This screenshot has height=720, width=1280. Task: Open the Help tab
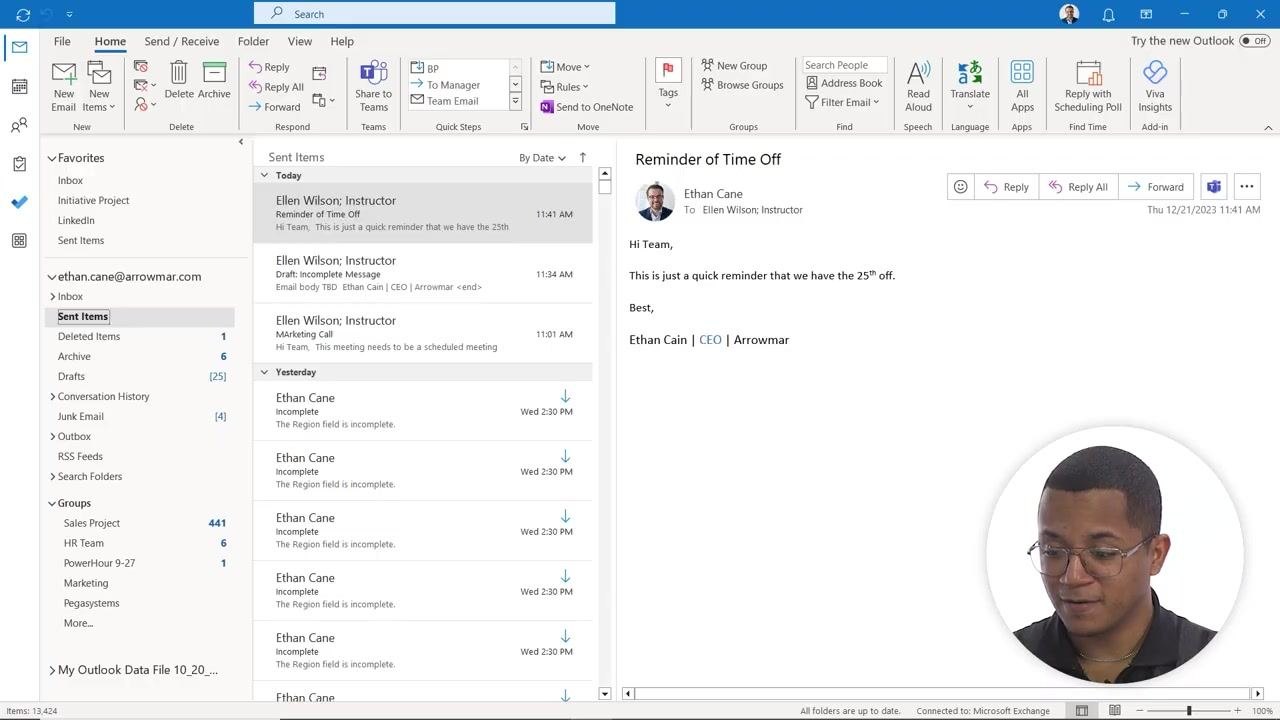pyautogui.click(x=342, y=41)
